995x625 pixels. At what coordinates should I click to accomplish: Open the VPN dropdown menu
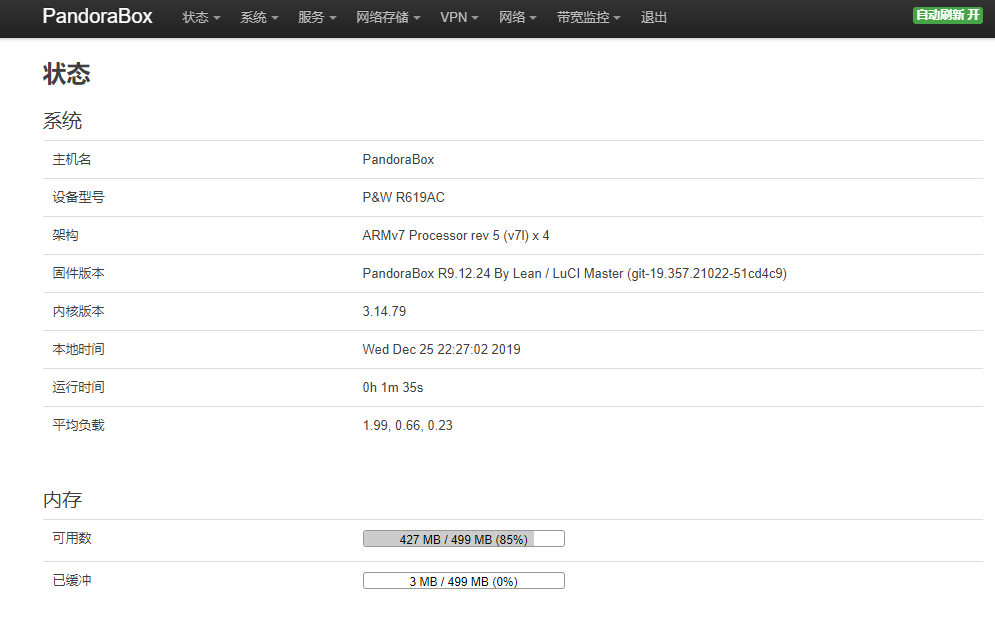pyautogui.click(x=459, y=18)
